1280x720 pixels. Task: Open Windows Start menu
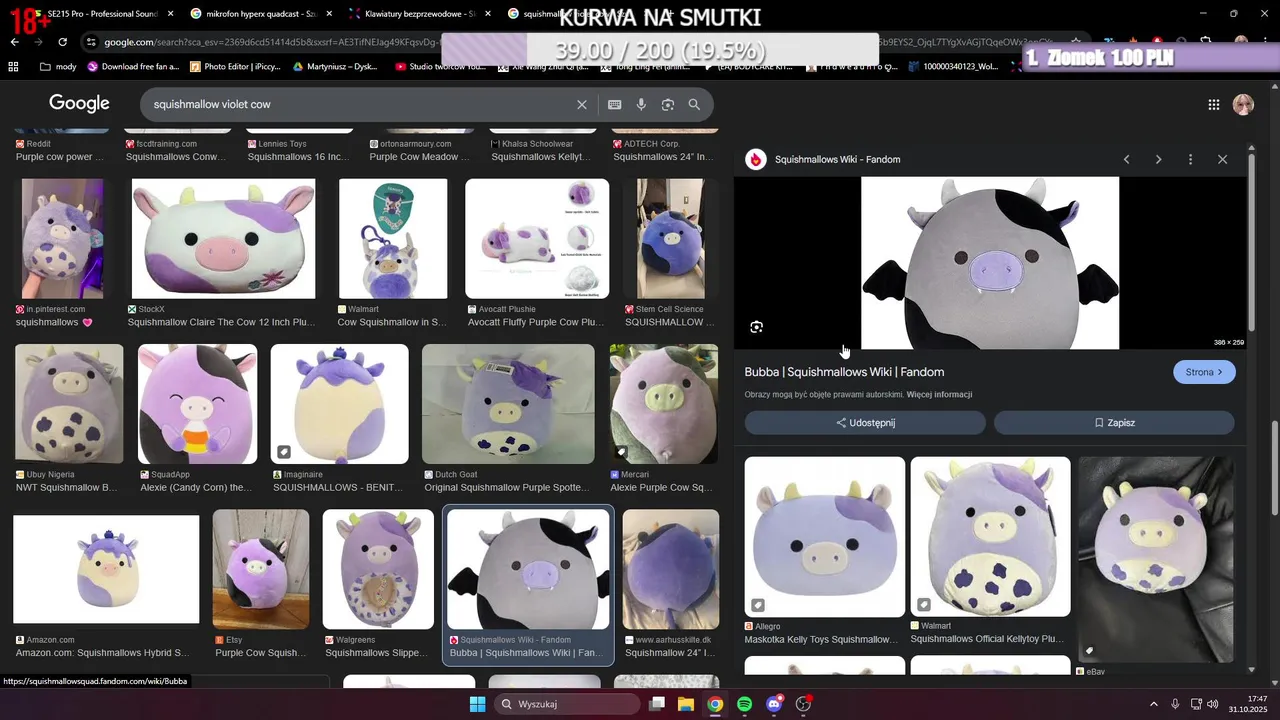click(477, 704)
